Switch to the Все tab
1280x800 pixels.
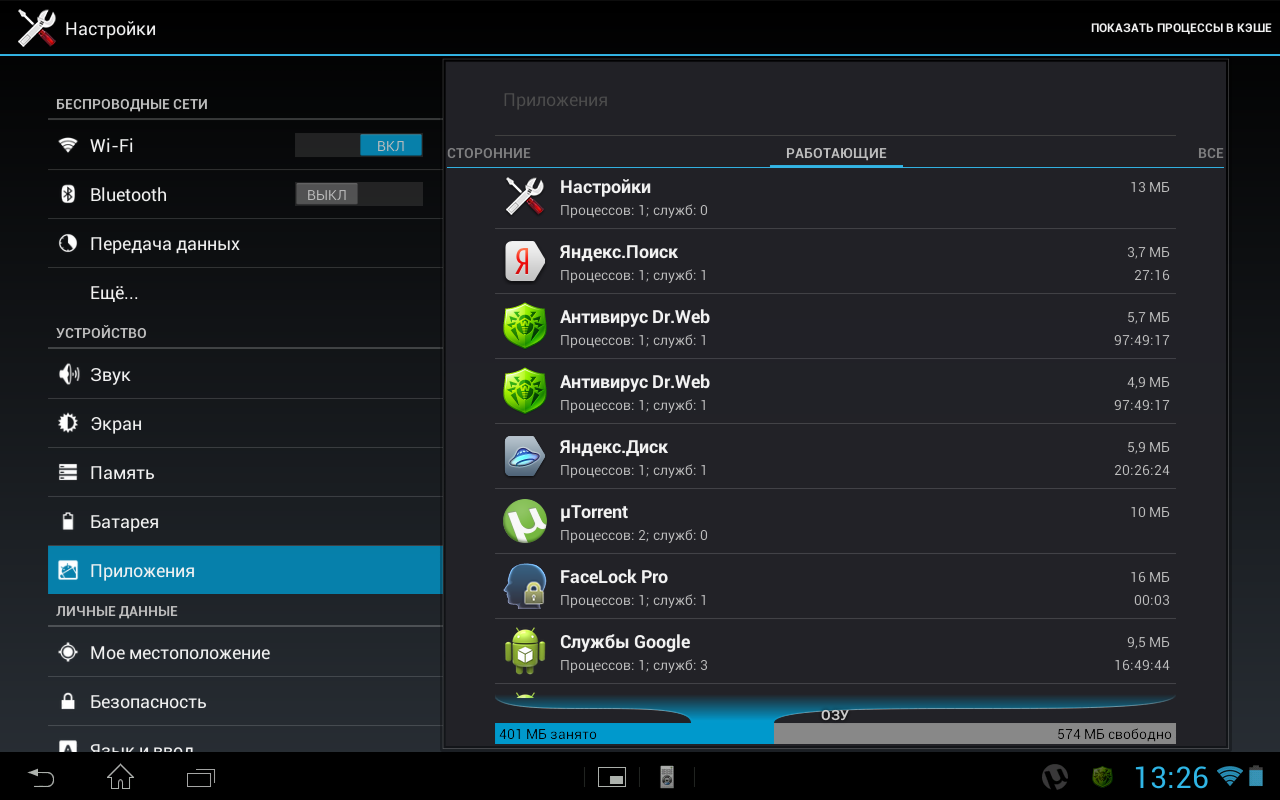point(1210,153)
